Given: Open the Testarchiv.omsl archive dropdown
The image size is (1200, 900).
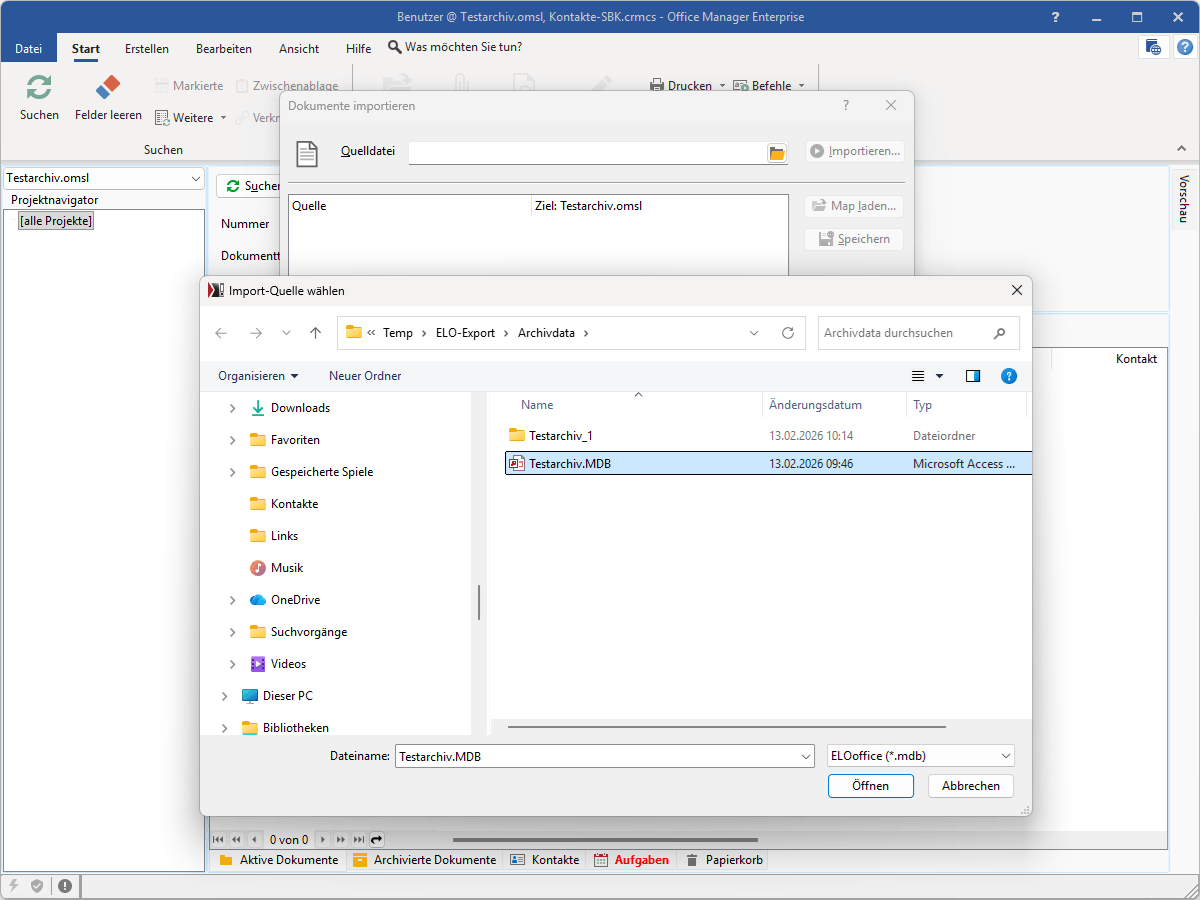Looking at the screenshot, I should [104, 178].
